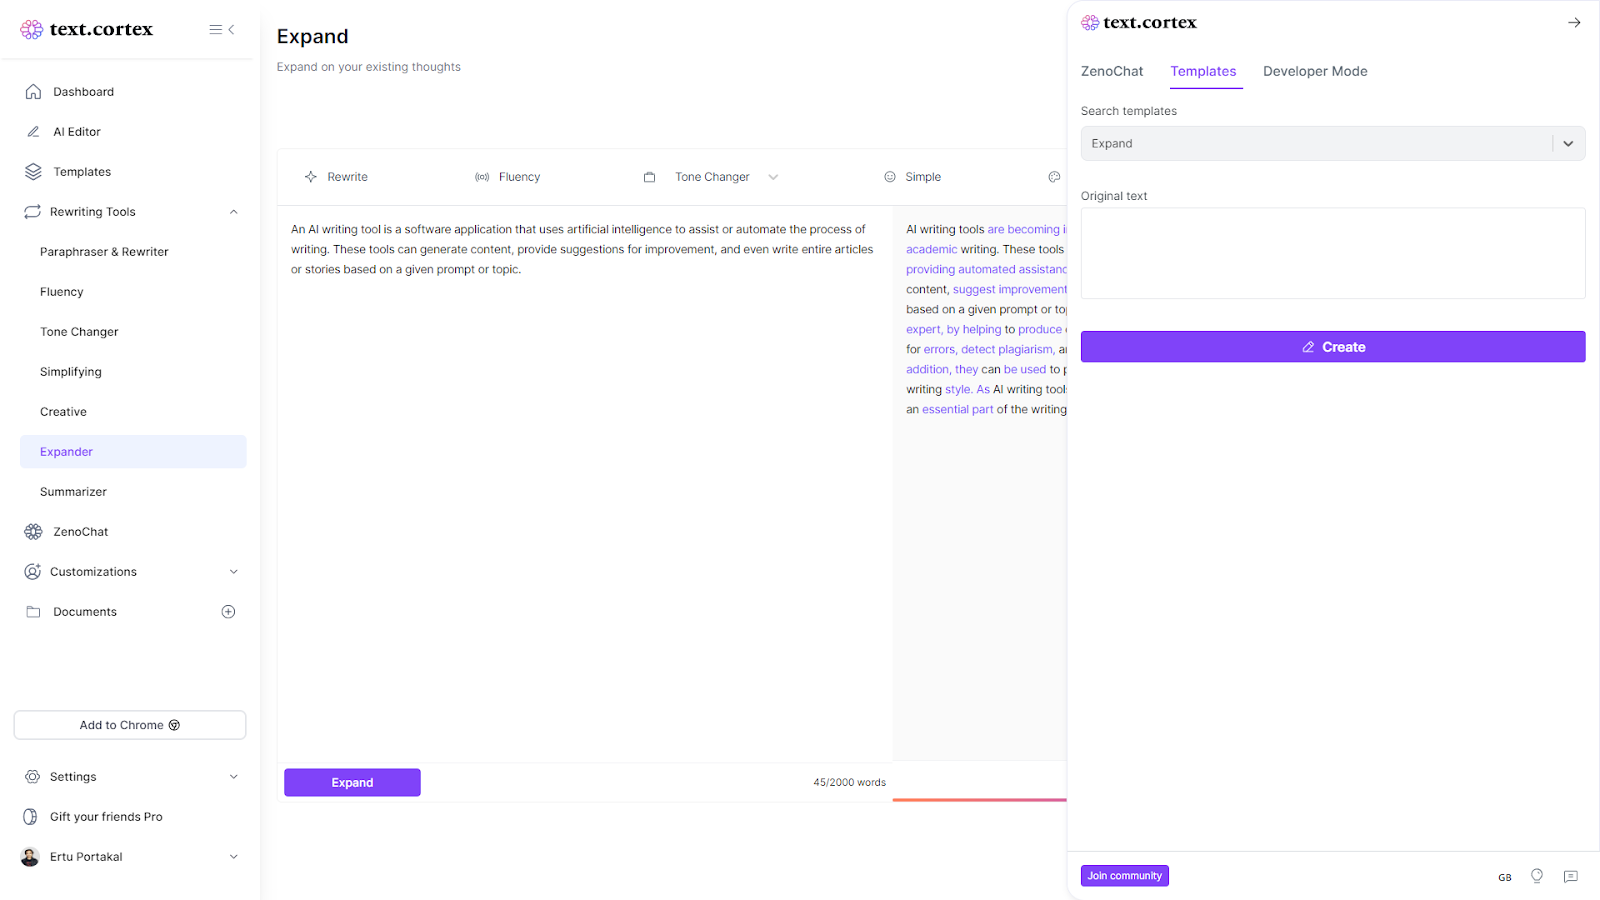This screenshot has height=900, width=1600.
Task: Select the Simplifying tool
Action: click(x=71, y=372)
